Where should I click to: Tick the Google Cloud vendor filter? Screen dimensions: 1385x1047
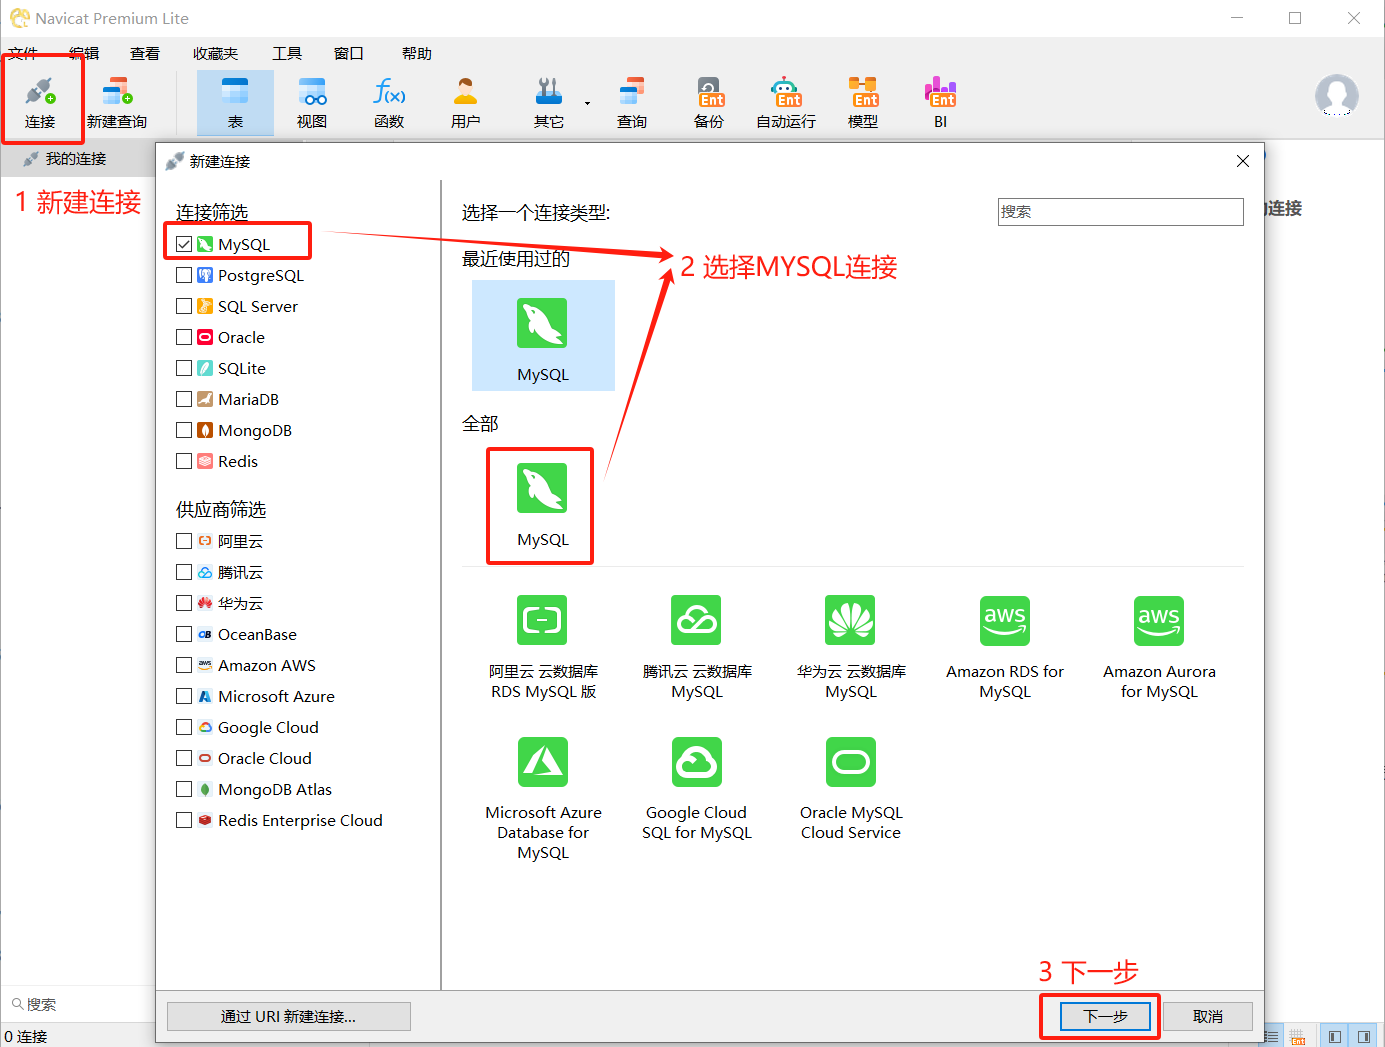pos(184,727)
